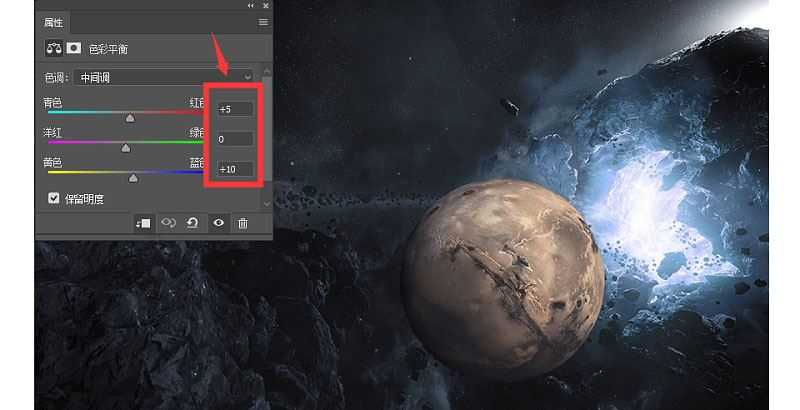The width and height of the screenshot is (800, 410).
Task: Click the 洋红-绿色 slider handle
Action: 125,148
